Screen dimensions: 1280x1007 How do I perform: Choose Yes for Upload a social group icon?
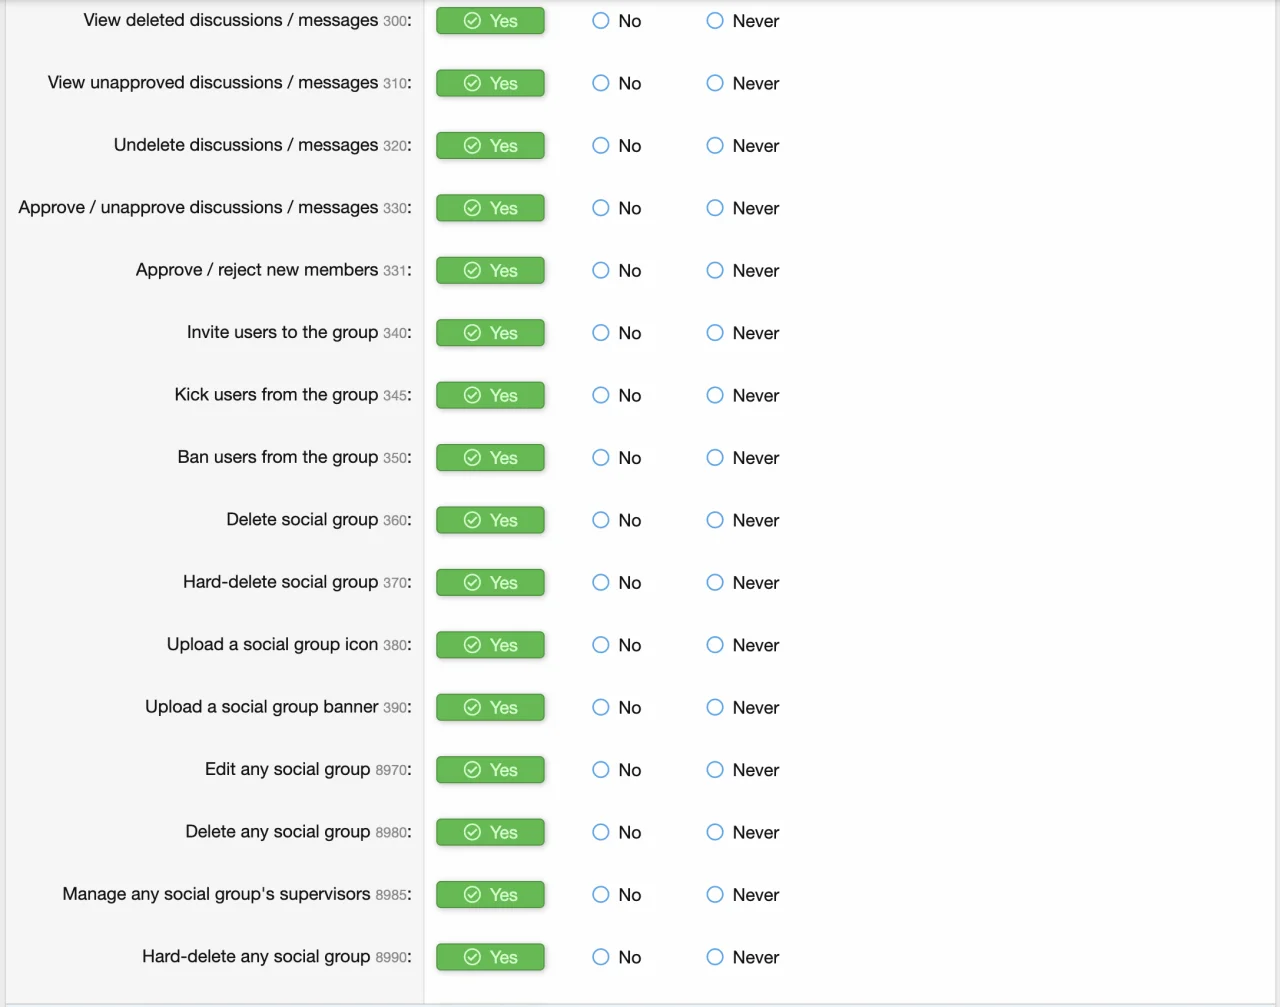click(490, 645)
